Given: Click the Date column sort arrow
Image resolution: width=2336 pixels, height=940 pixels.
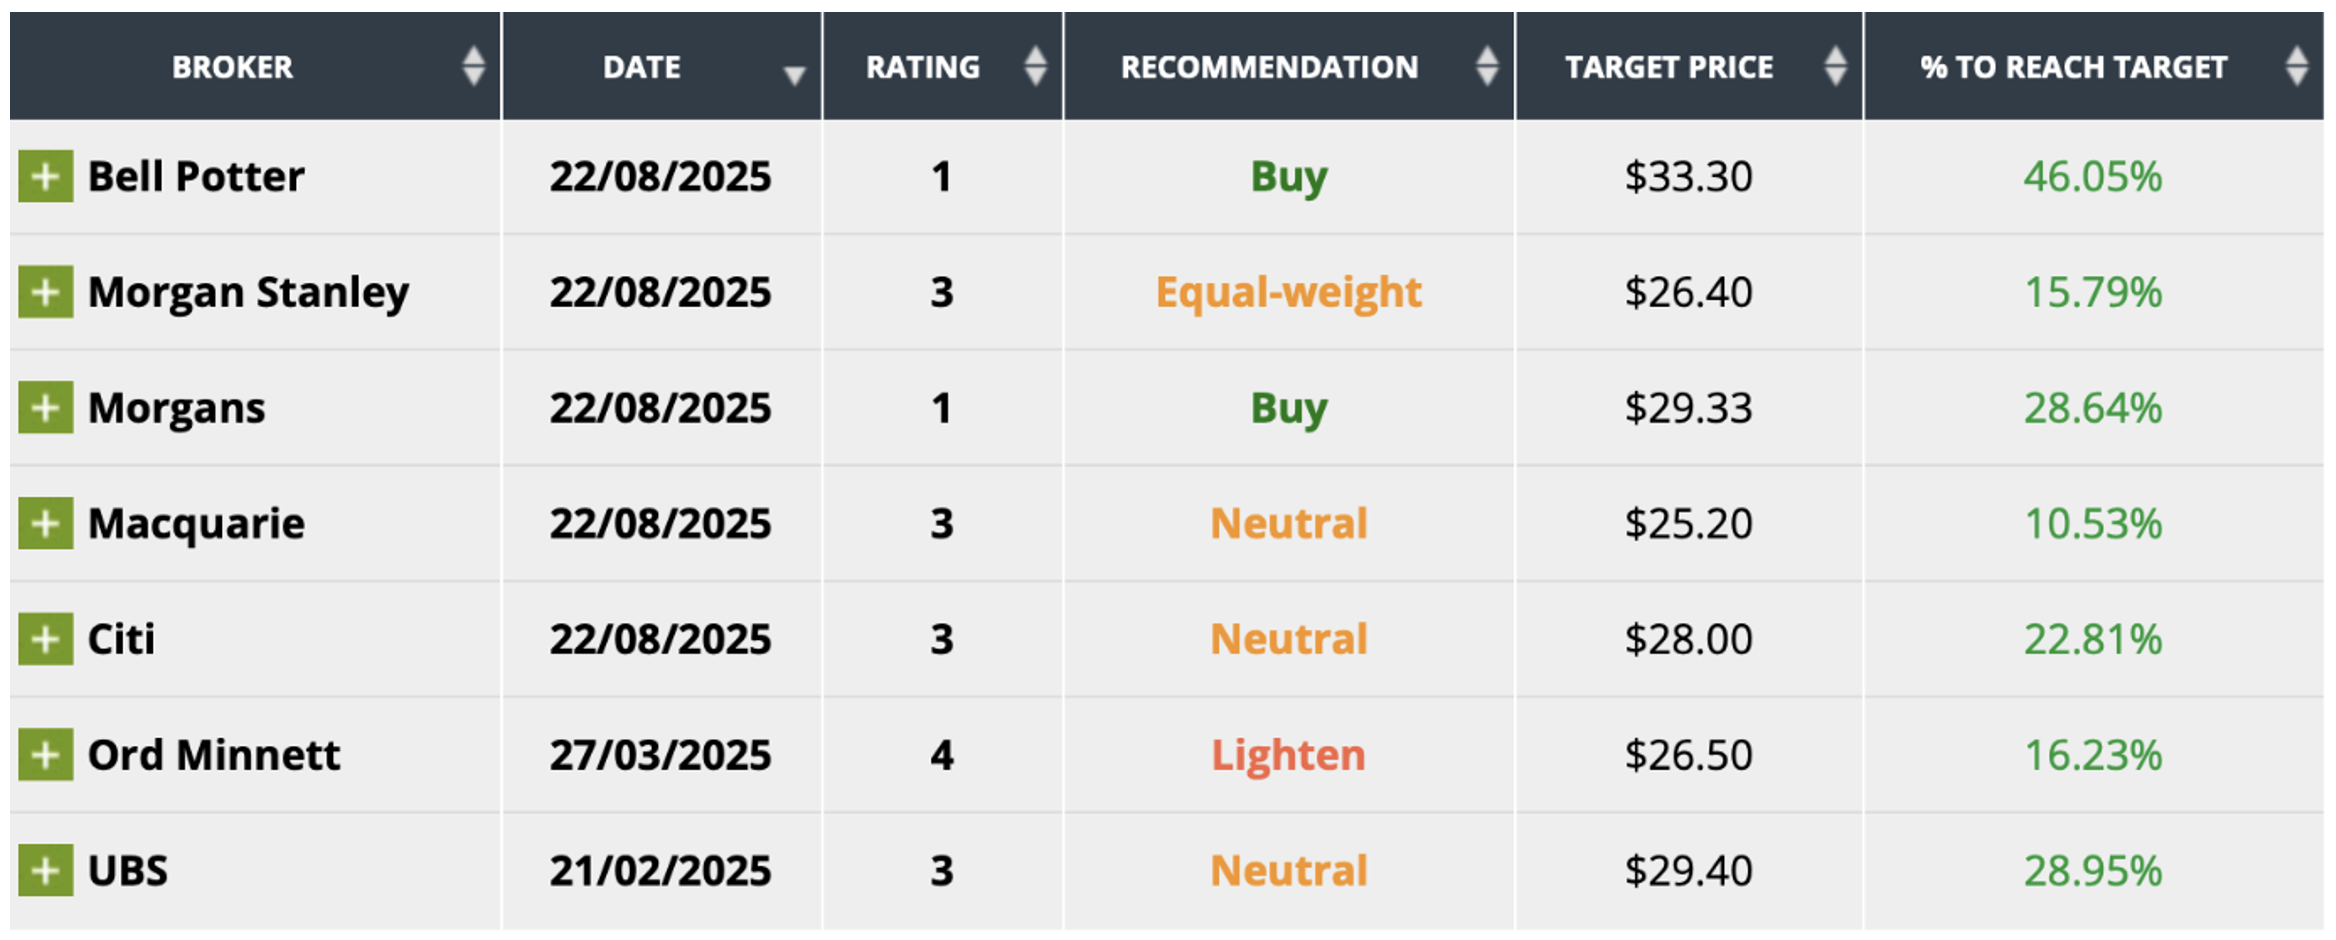Looking at the screenshot, I should pos(794,75).
